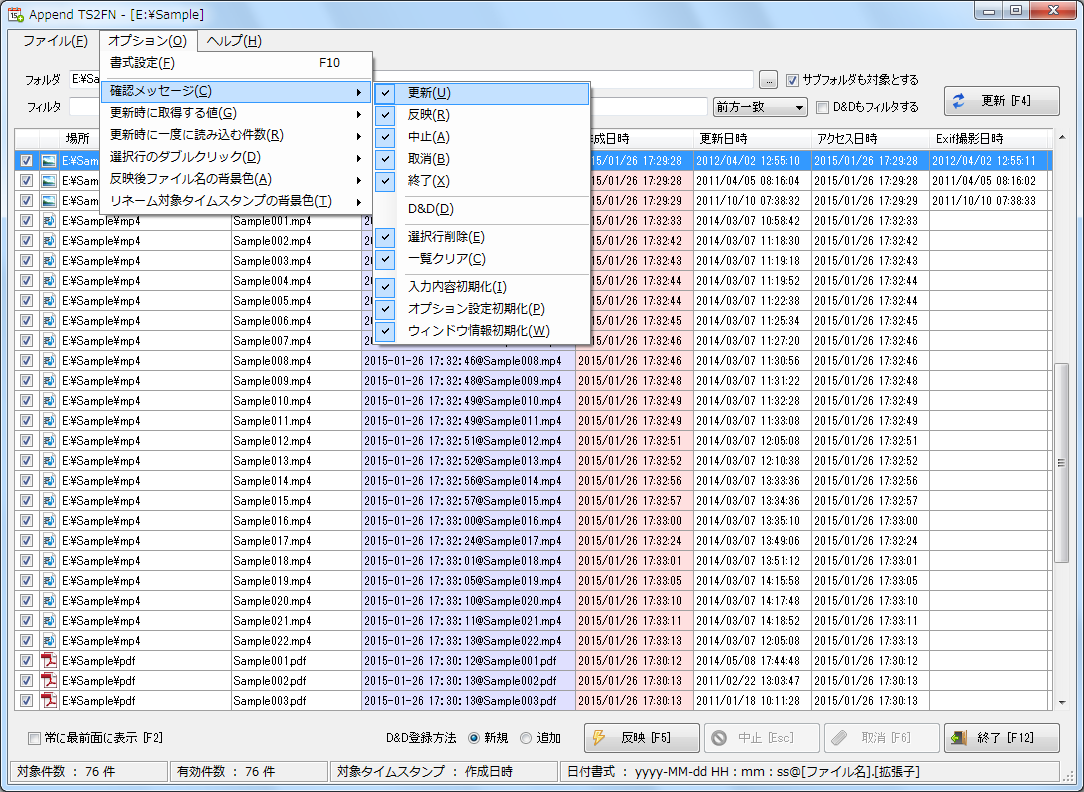Click the Append TS2FN app icon in the title bar
The height and width of the screenshot is (792, 1084).
16,15
